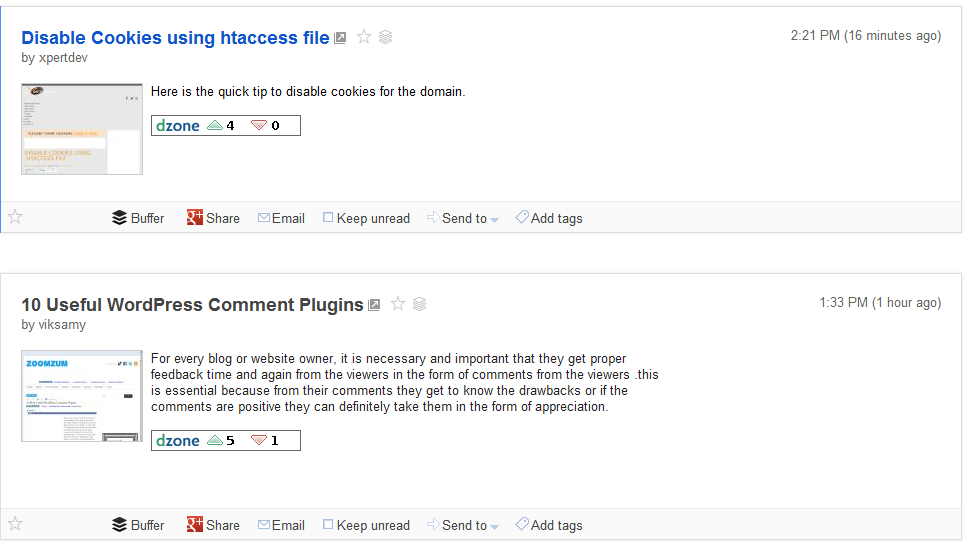Click Buffer stack icon beside Disable Cookies title

click(386, 37)
